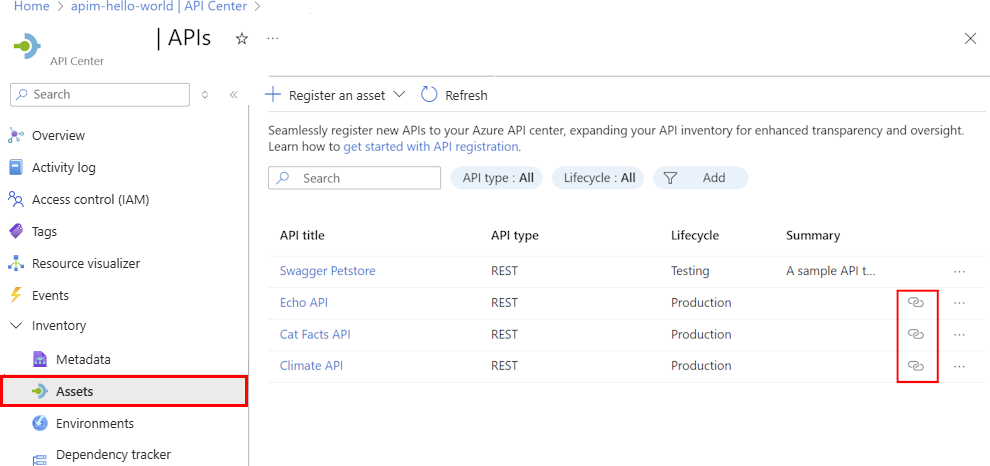Screen dimensions: 990x466
Task: Click the Events lightning bolt icon
Action: pos(16,295)
